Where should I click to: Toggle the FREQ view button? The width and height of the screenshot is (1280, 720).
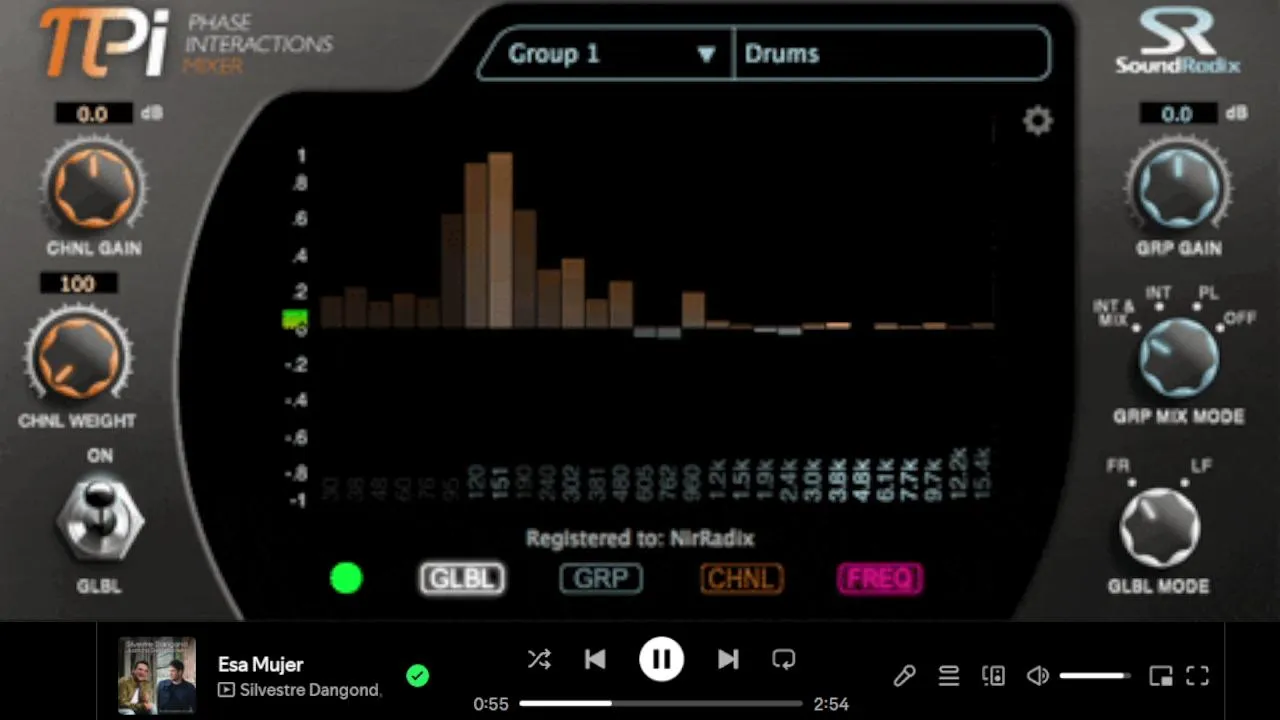click(880, 578)
